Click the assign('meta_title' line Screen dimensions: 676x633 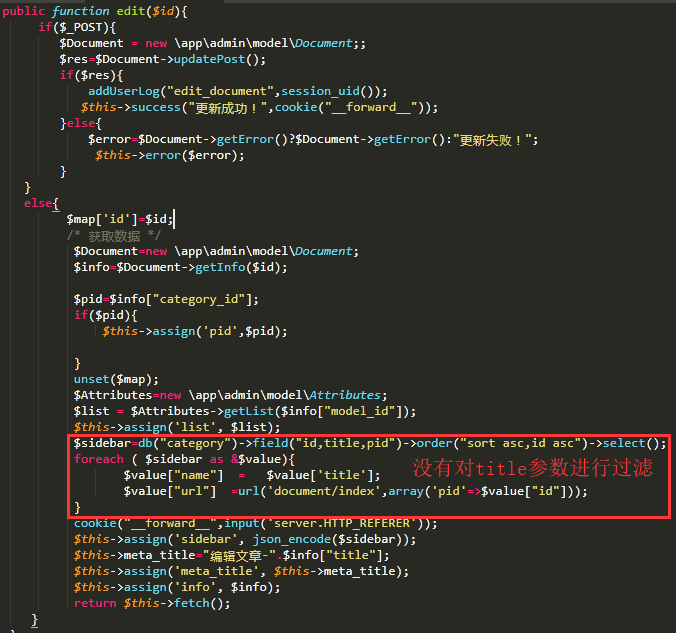click(241, 571)
